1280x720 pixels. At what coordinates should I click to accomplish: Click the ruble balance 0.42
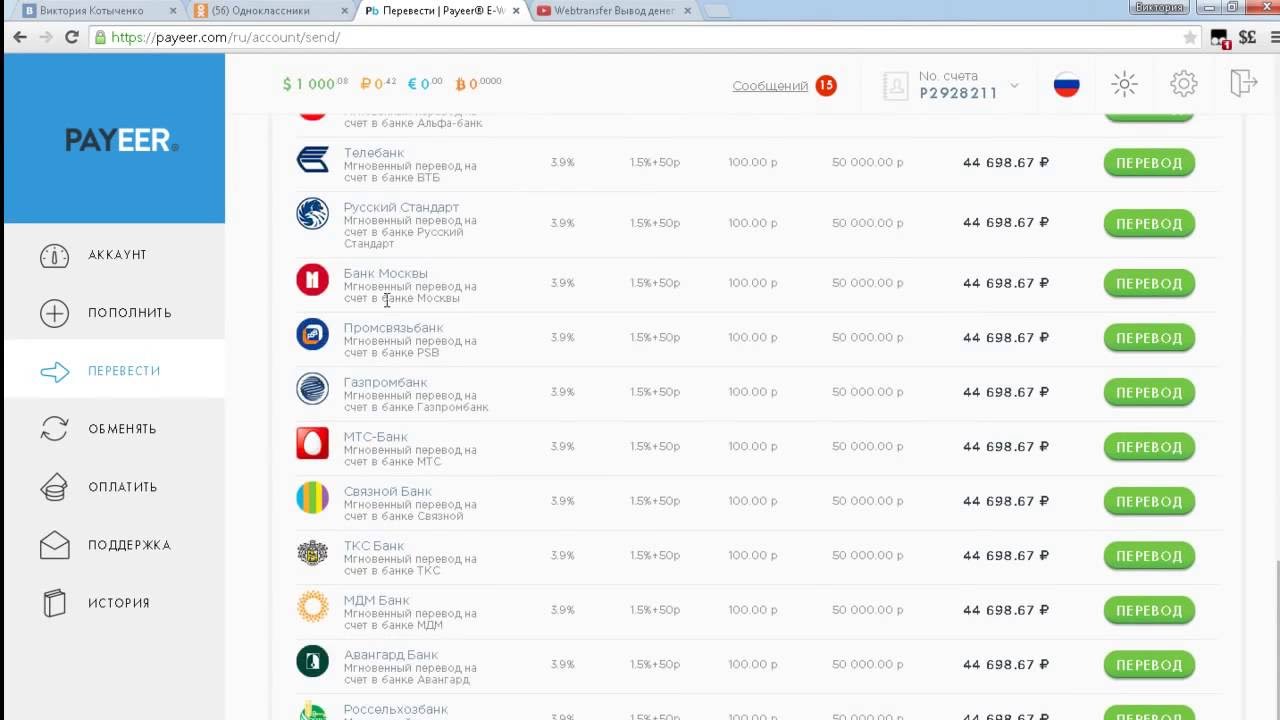[378, 84]
